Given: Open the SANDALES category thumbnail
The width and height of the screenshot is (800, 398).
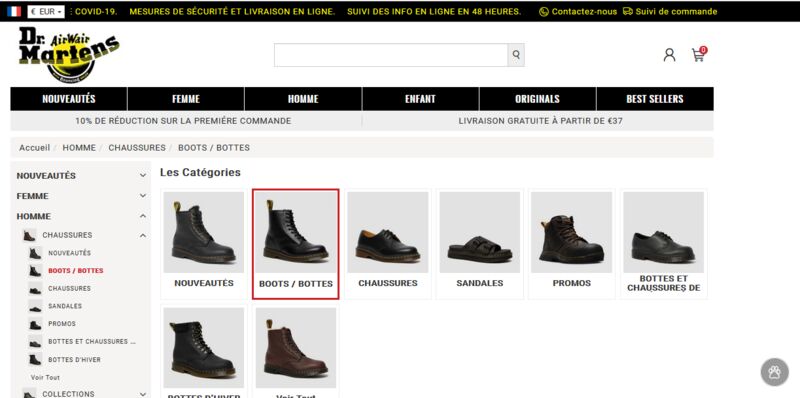Looking at the screenshot, I should [x=480, y=232].
